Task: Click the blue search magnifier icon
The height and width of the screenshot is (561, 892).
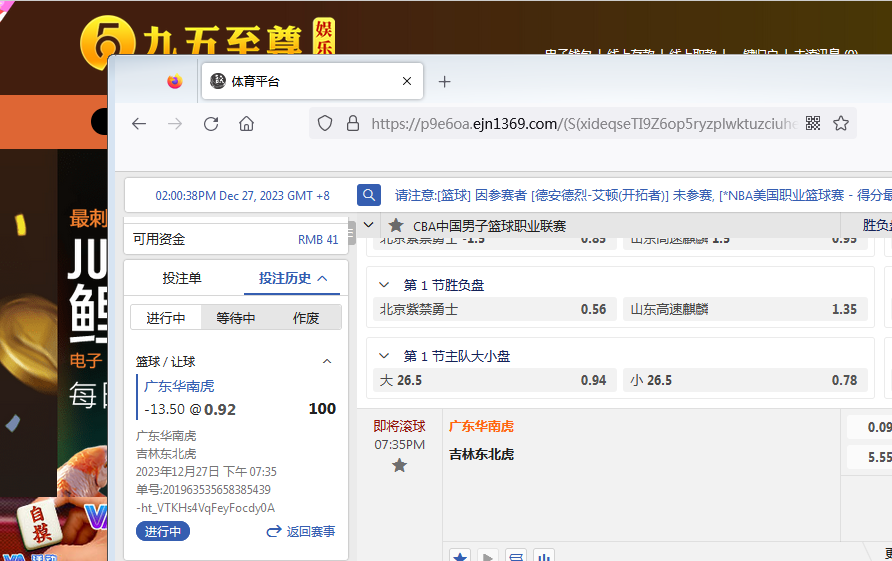Action: point(369,195)
